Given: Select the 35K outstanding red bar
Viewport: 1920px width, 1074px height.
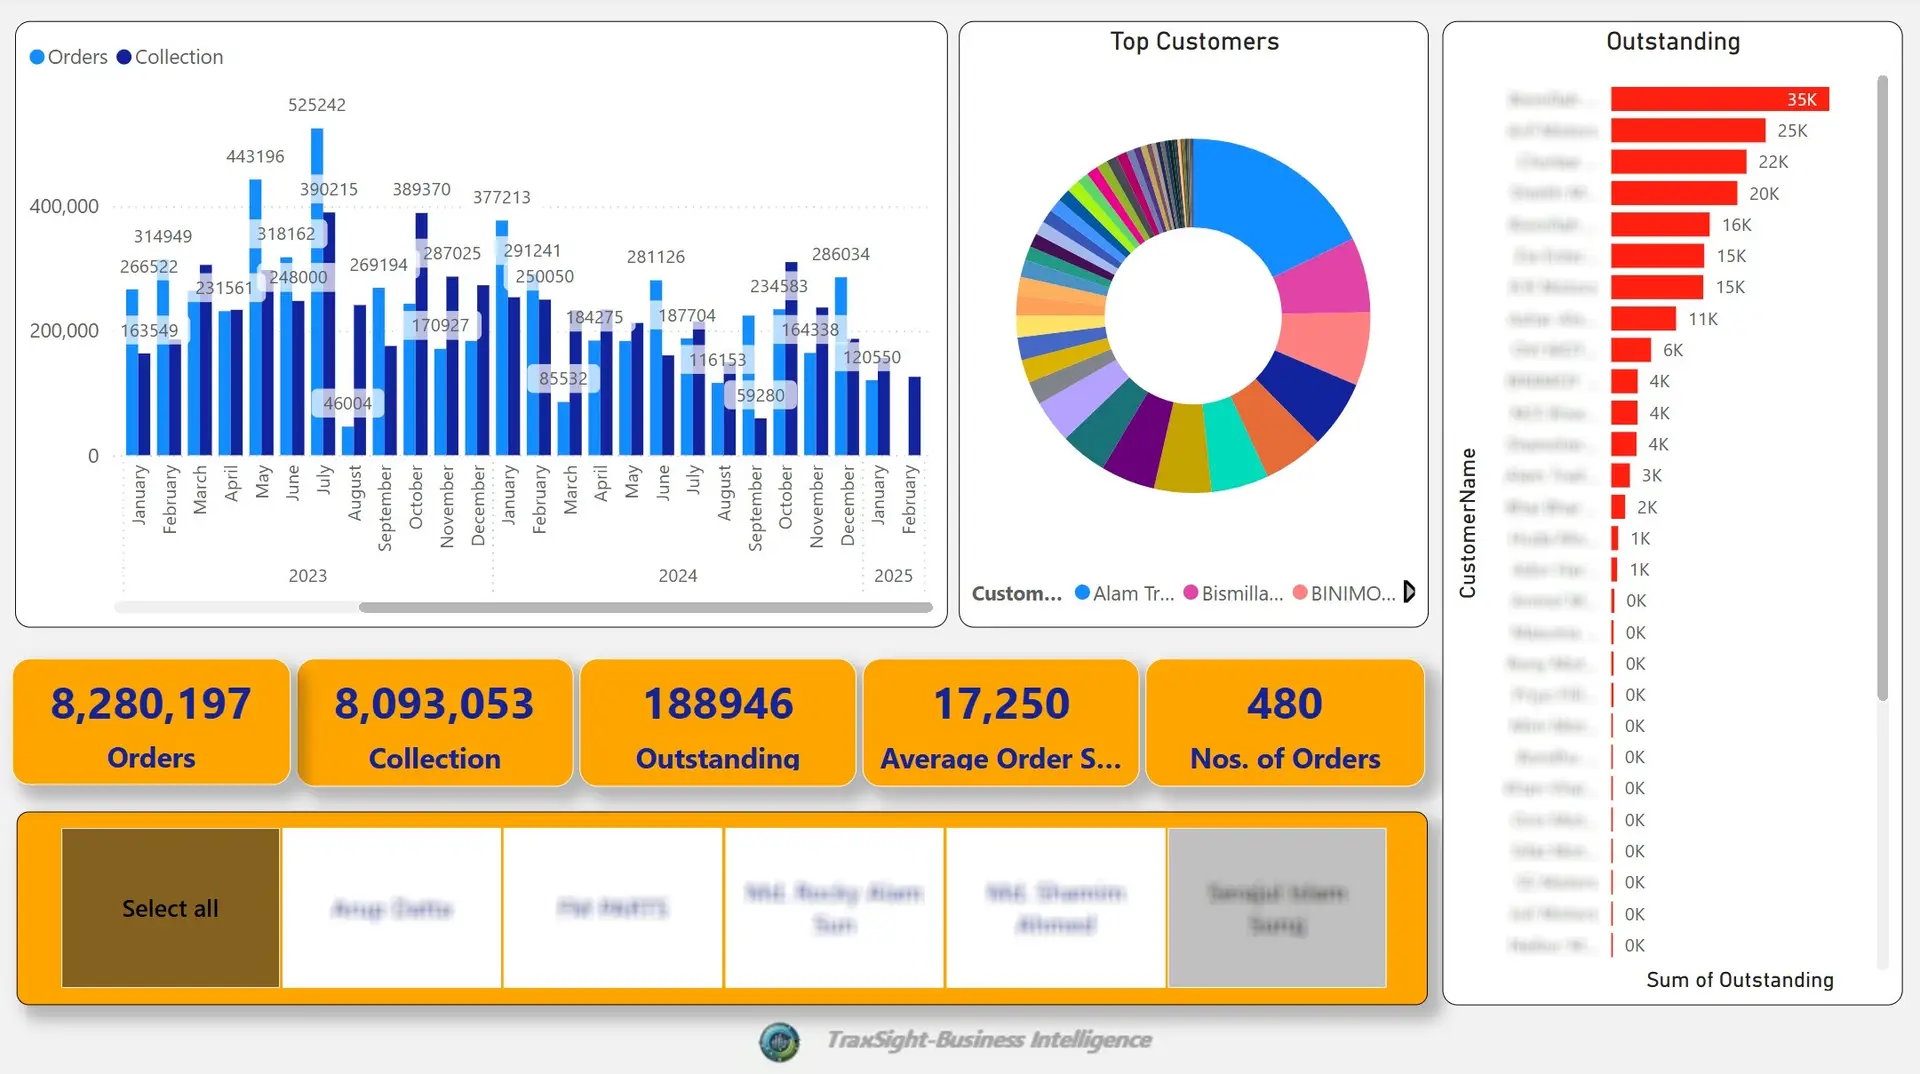Looking at the screenshot, I should point(1718,99).
